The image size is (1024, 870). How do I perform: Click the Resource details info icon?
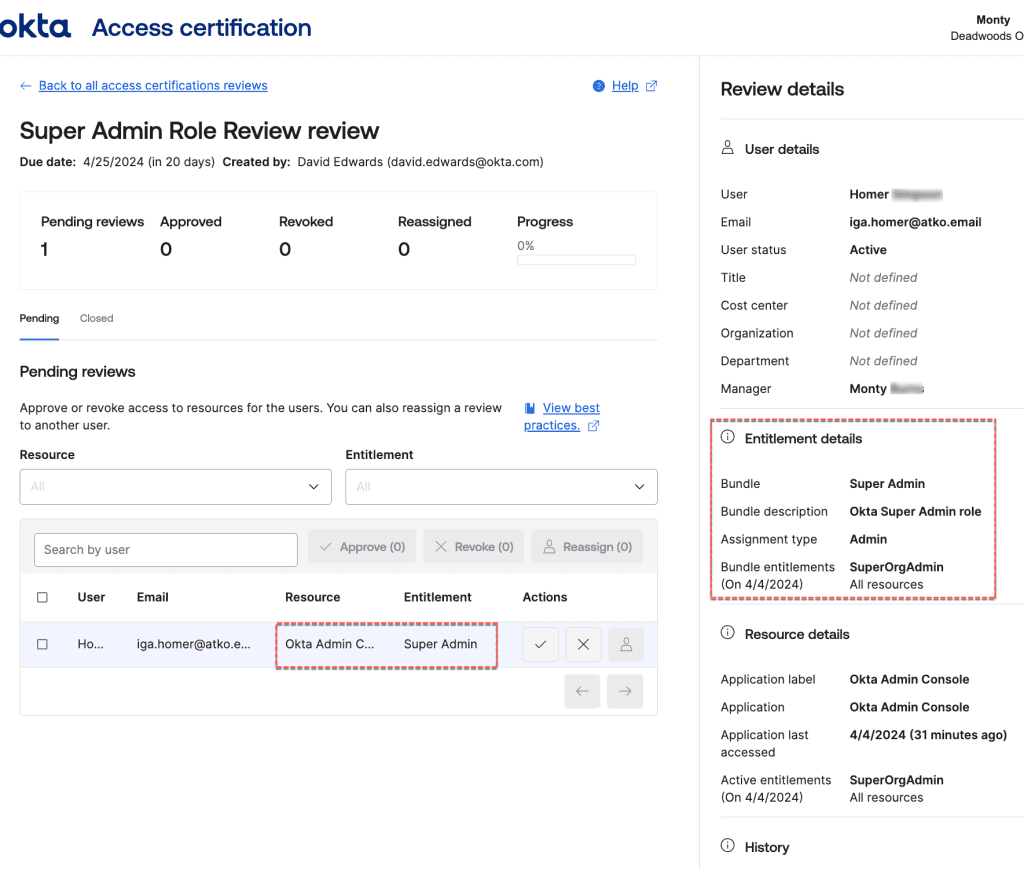[728, 634]
